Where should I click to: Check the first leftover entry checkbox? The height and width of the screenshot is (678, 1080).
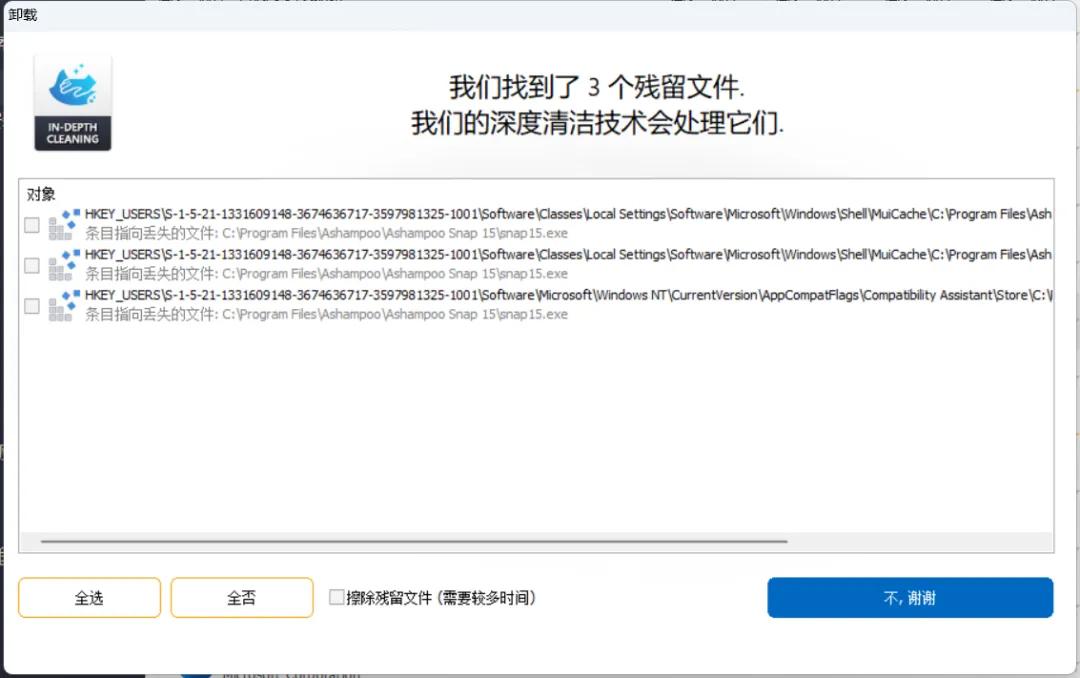(31, 224)
